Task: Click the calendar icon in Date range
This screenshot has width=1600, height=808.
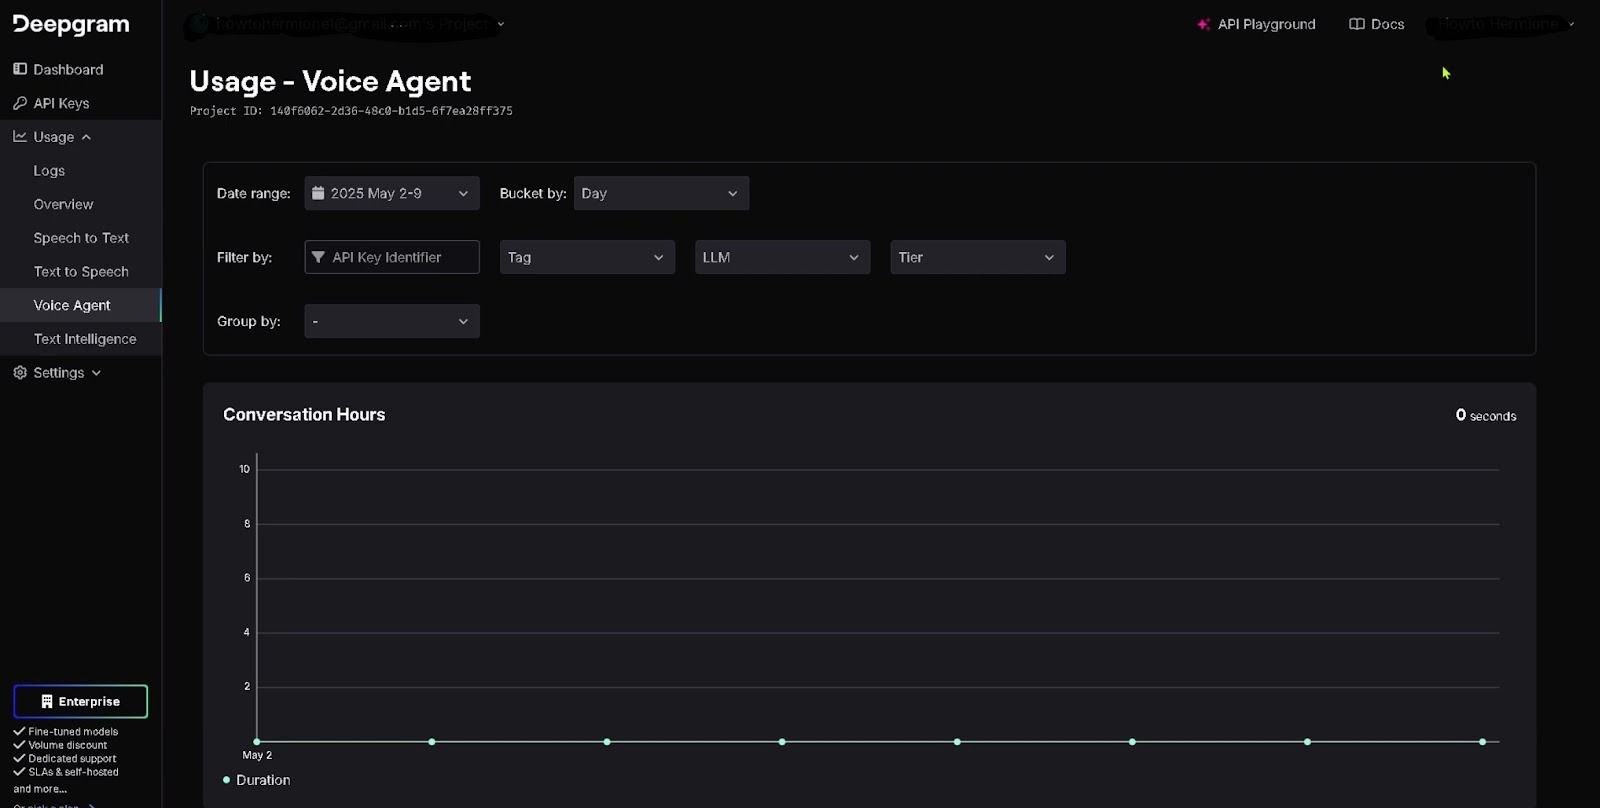Action: pos(318,193)
